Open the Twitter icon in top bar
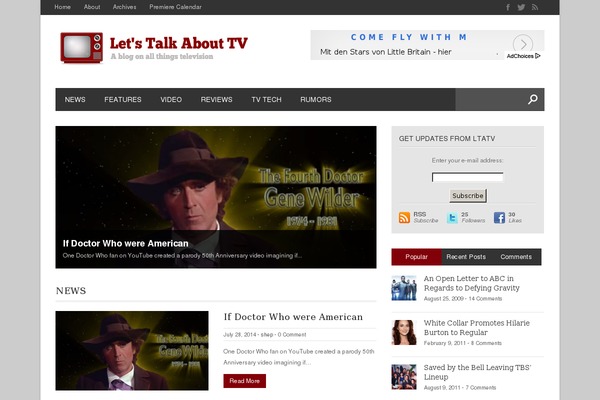 pyautogui.click(x=521, y=7)
